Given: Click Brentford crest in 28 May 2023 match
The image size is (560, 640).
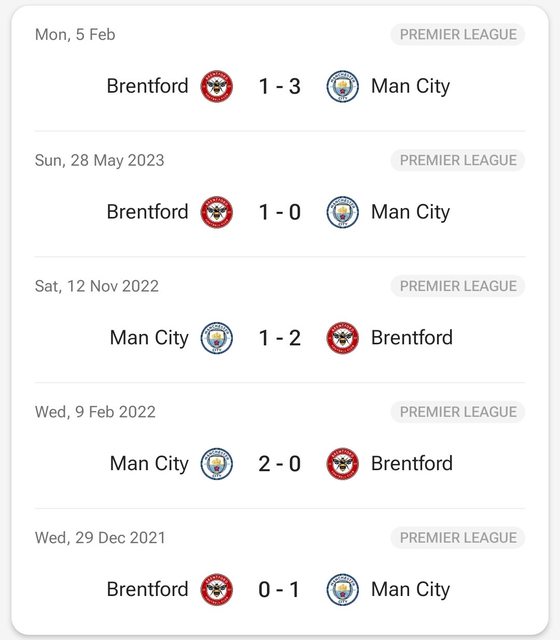Looking at the screenshot, I should coord(217,212).
